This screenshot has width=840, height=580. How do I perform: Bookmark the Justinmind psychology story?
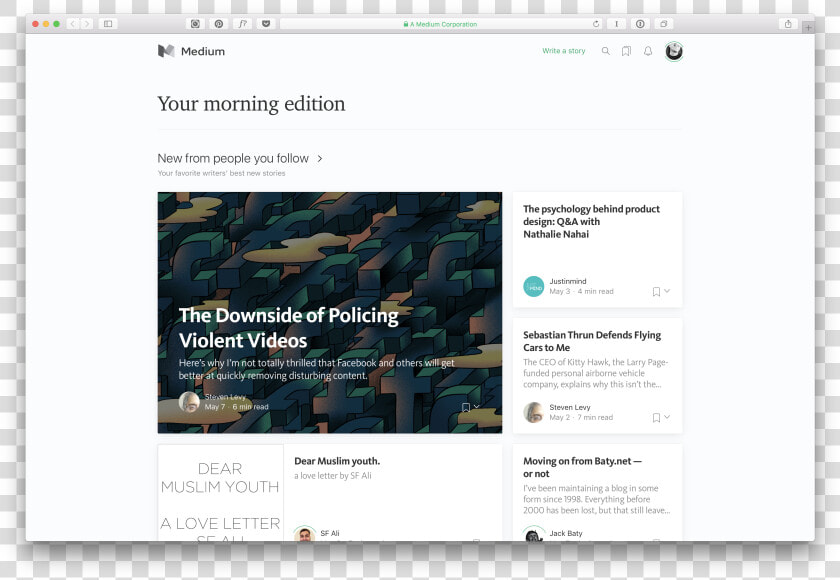(656, 292)
